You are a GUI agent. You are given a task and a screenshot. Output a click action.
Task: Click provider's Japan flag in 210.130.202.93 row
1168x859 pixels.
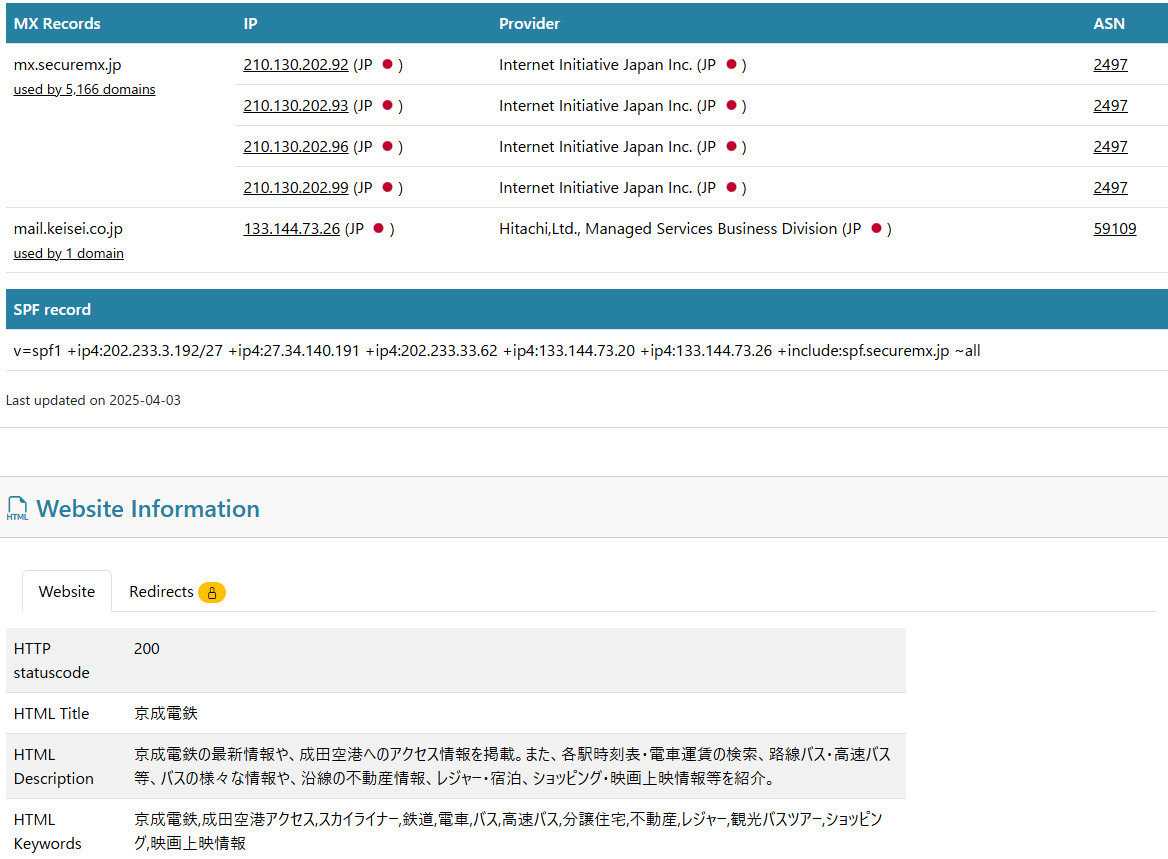[731, 106]
